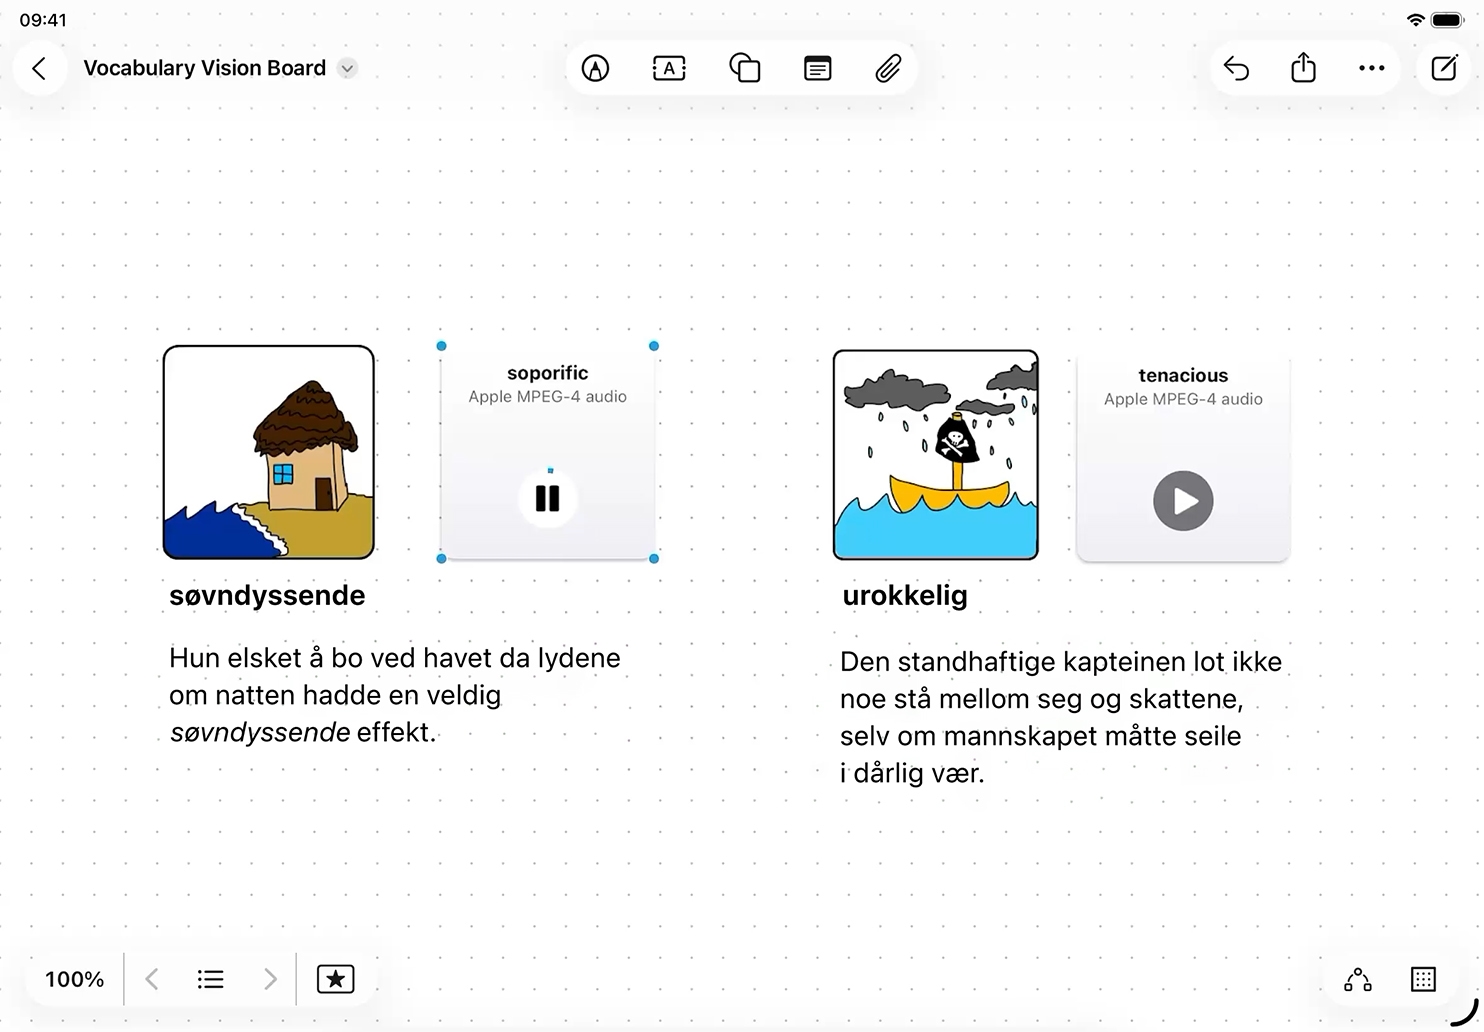Toggle the grid display
Image resolution: width=1484 pixels, height=1032 pixels.
[1423, 979]
